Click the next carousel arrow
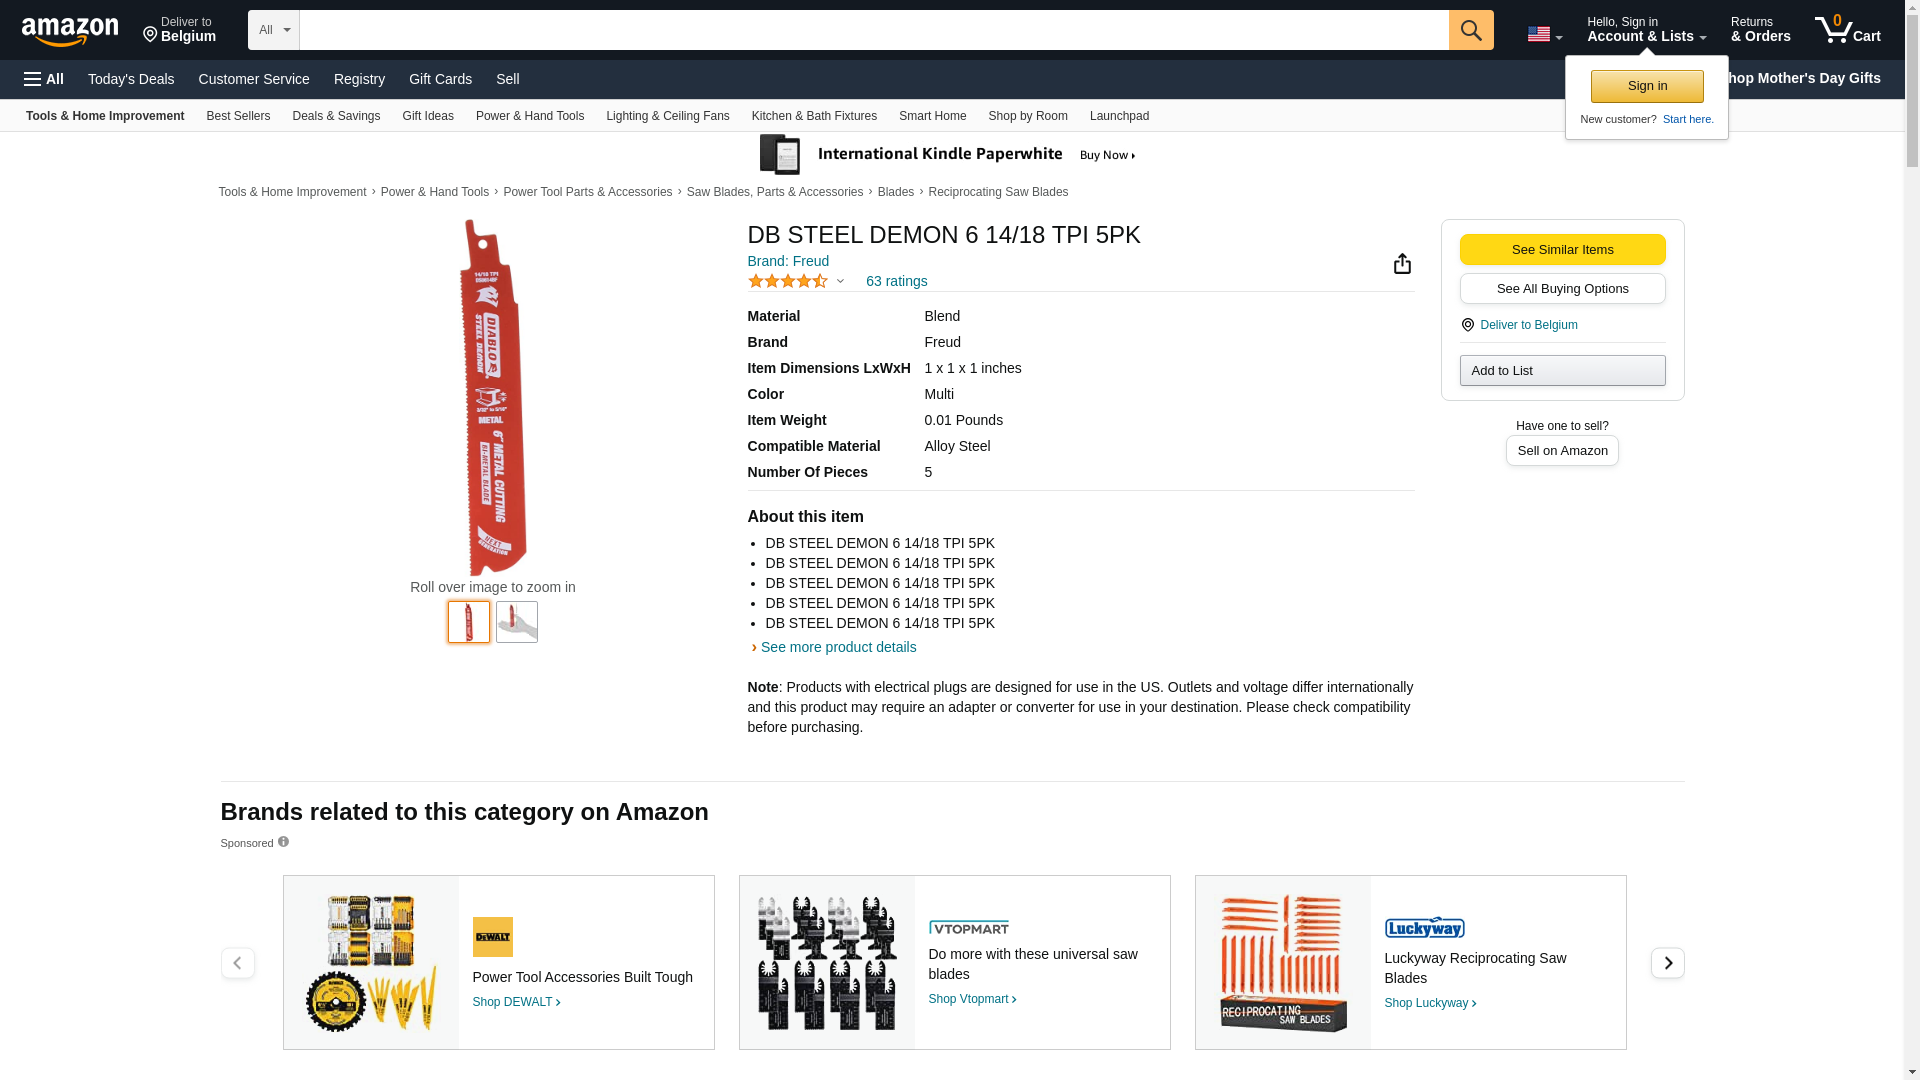The image size is (1920, 1080). (x=1667, y=963)
